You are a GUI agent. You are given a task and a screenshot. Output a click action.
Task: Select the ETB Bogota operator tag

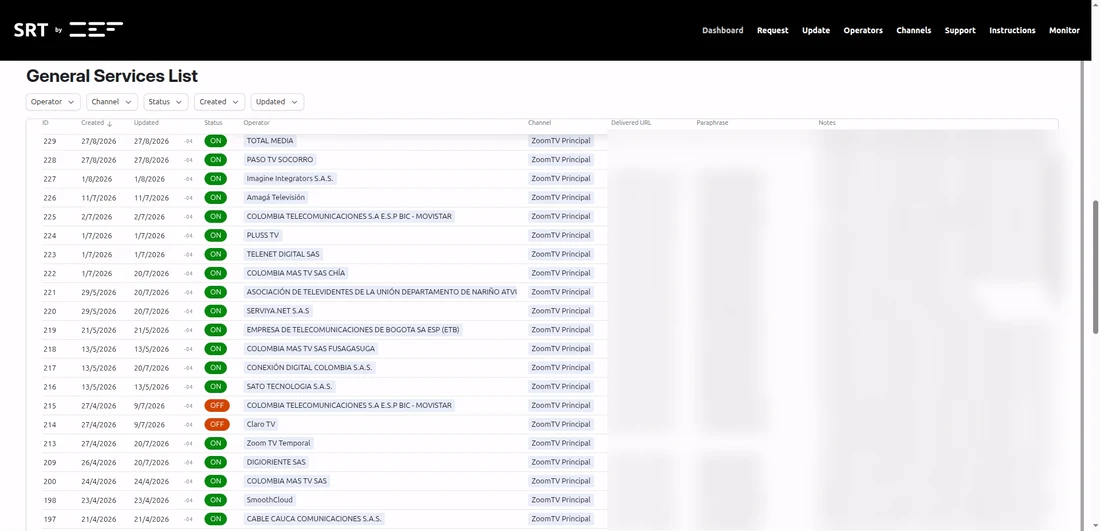click(x=353, y=330)
